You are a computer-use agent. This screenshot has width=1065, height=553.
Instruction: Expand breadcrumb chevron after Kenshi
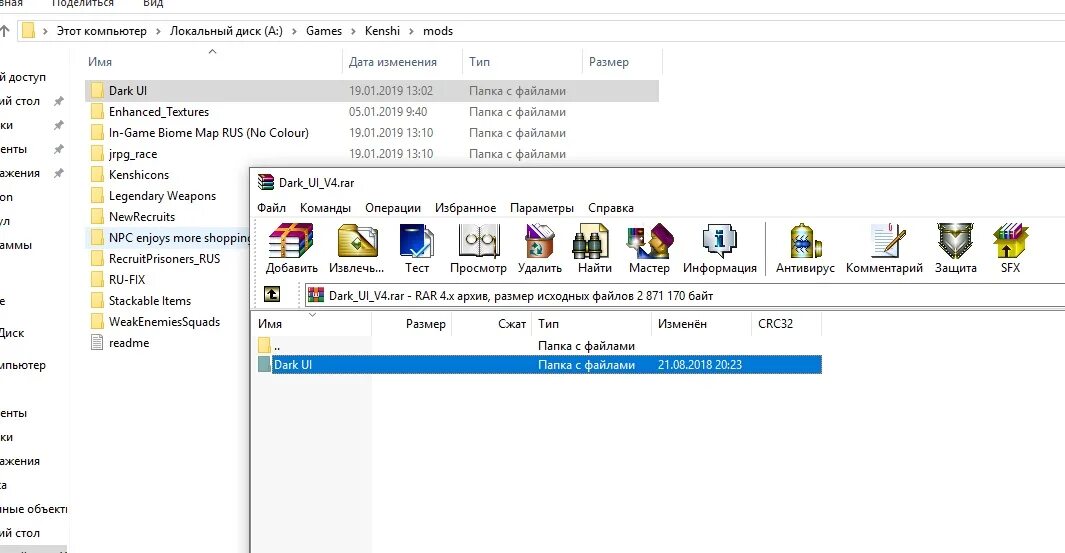(x=412, y=31)
